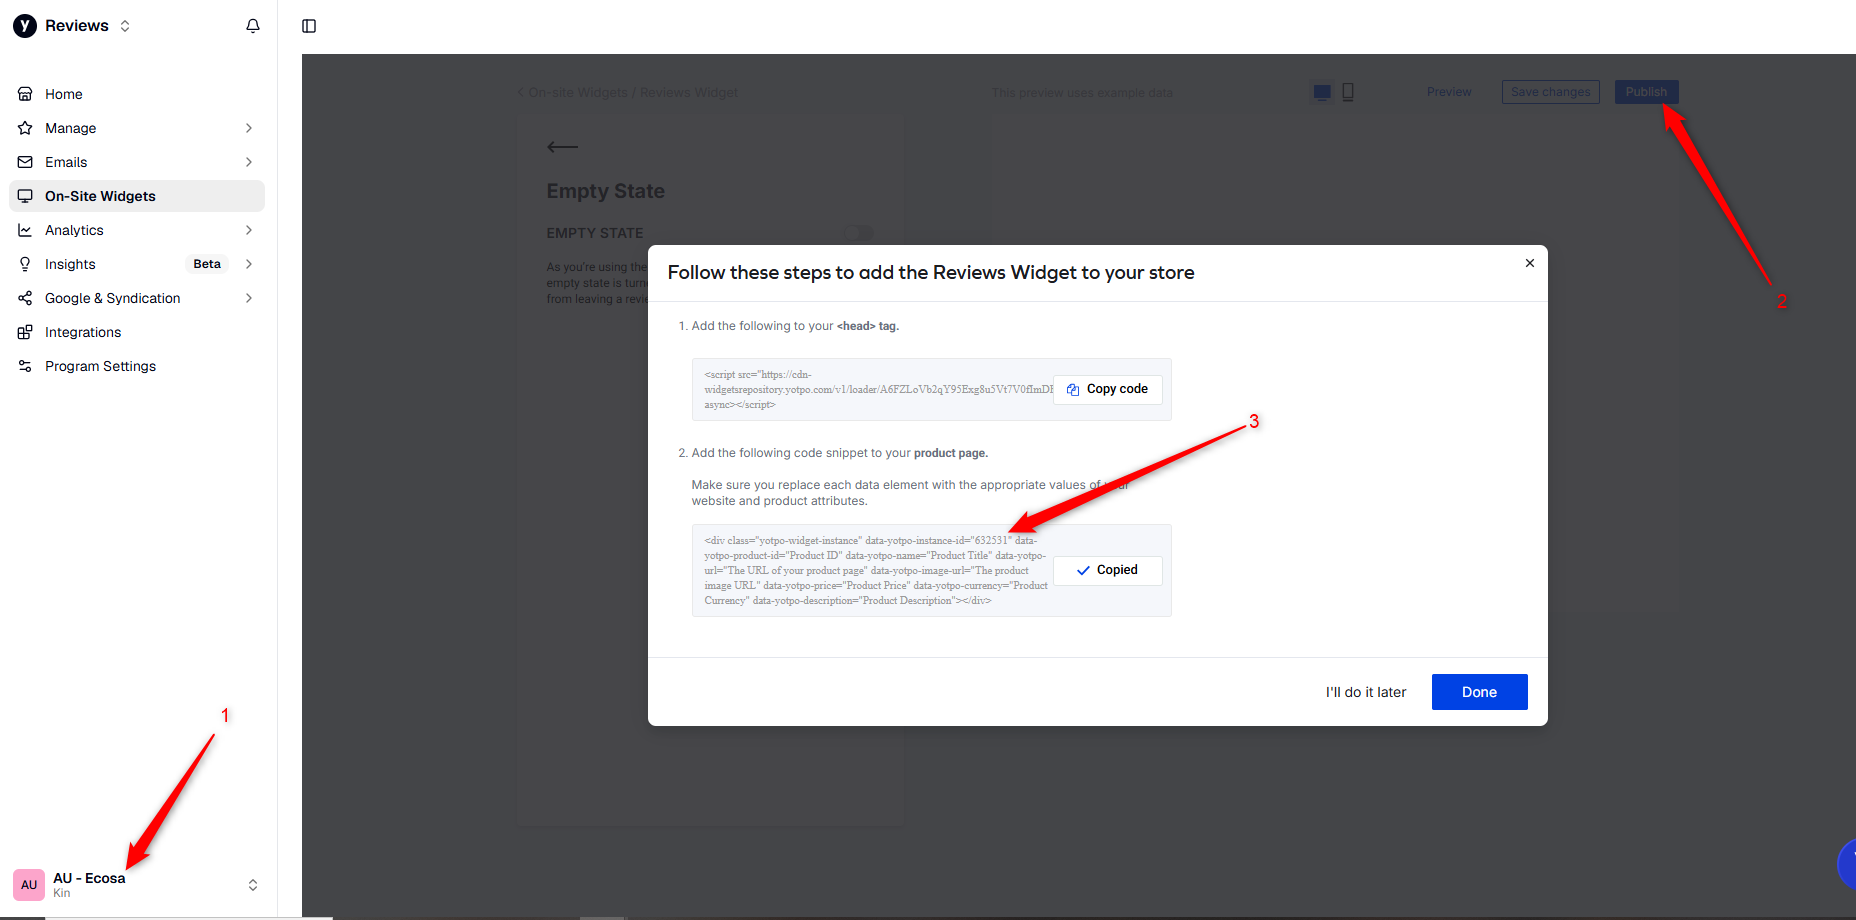Click the 'Add the following to your <head> tag' step

pyautogui.click(x=789, y=326)
